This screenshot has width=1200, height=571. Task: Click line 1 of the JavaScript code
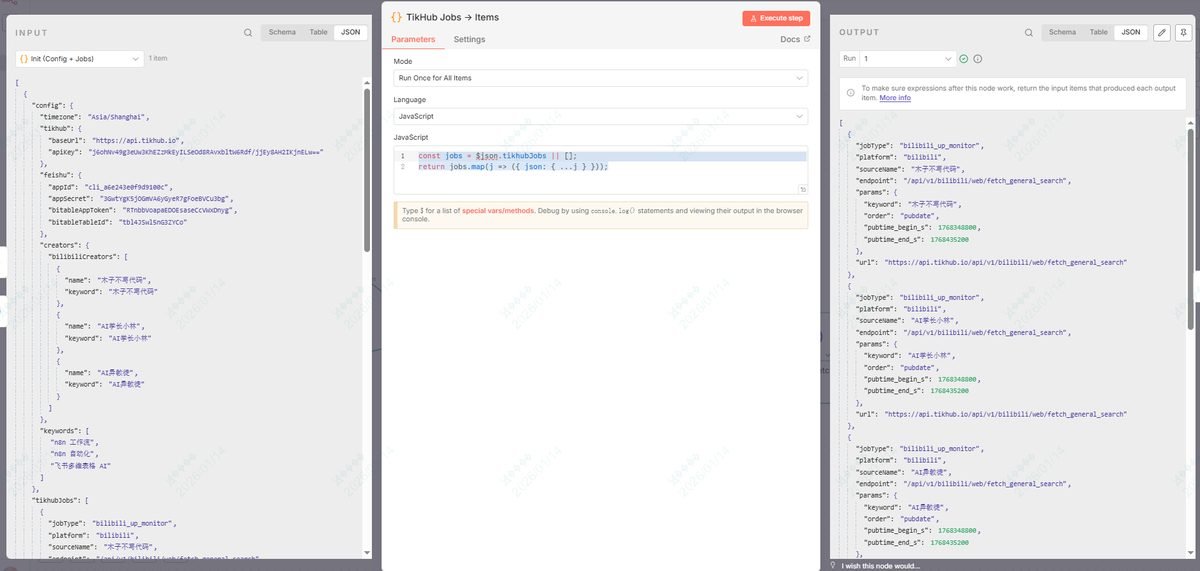pyautogui.click(x=497, y=156)
